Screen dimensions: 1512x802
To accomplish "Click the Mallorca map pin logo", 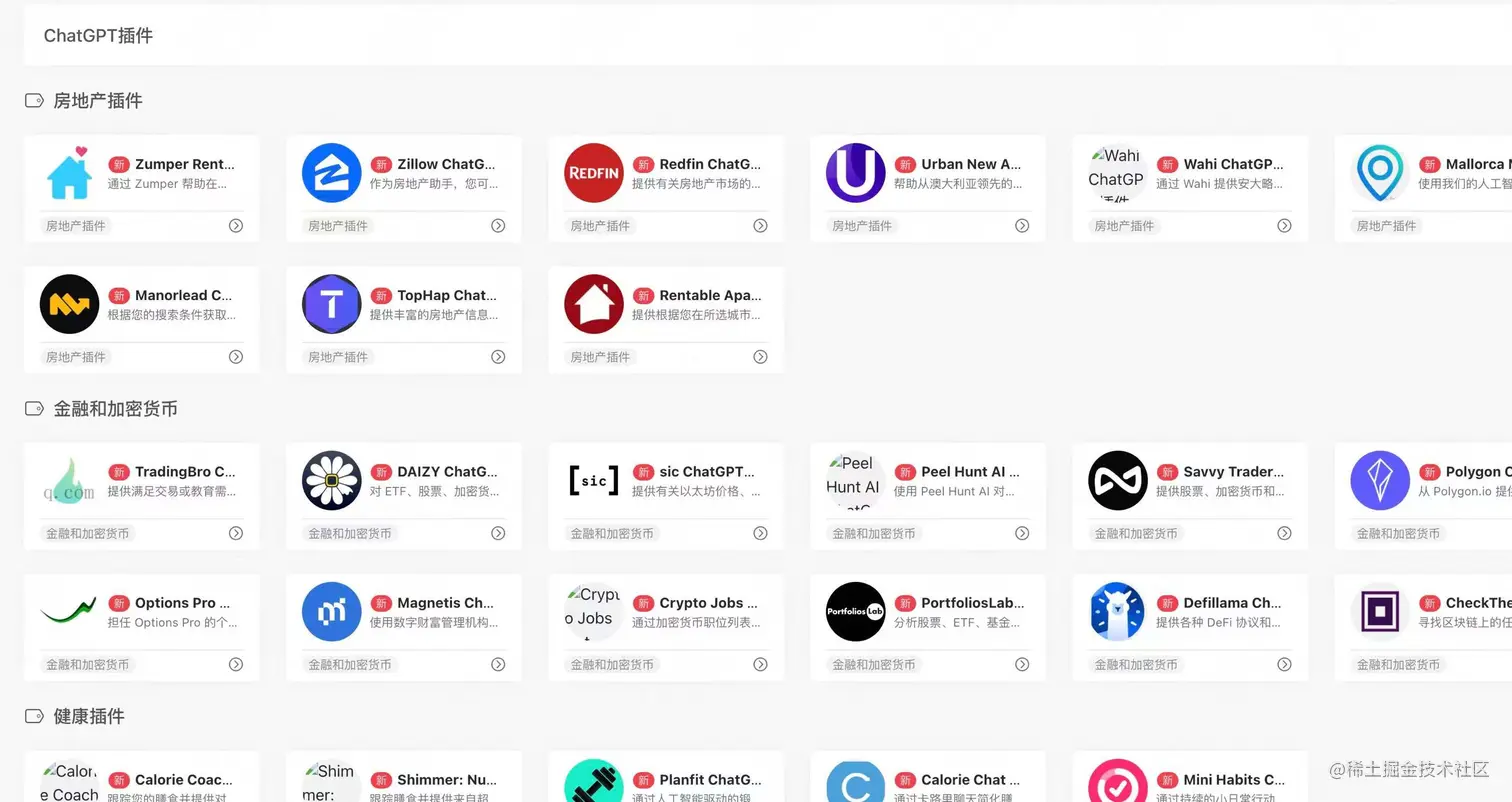I will pos(1380,173).
